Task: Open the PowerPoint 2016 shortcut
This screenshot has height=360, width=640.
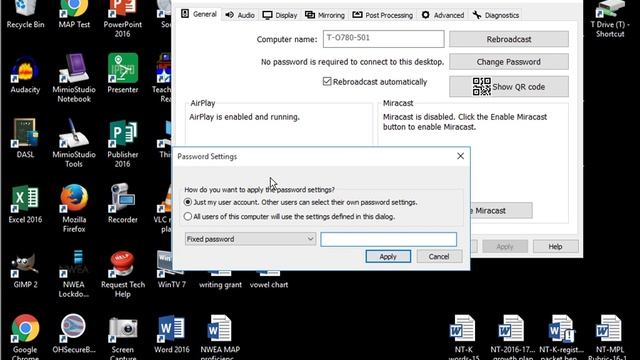Action: coord(122,18)
